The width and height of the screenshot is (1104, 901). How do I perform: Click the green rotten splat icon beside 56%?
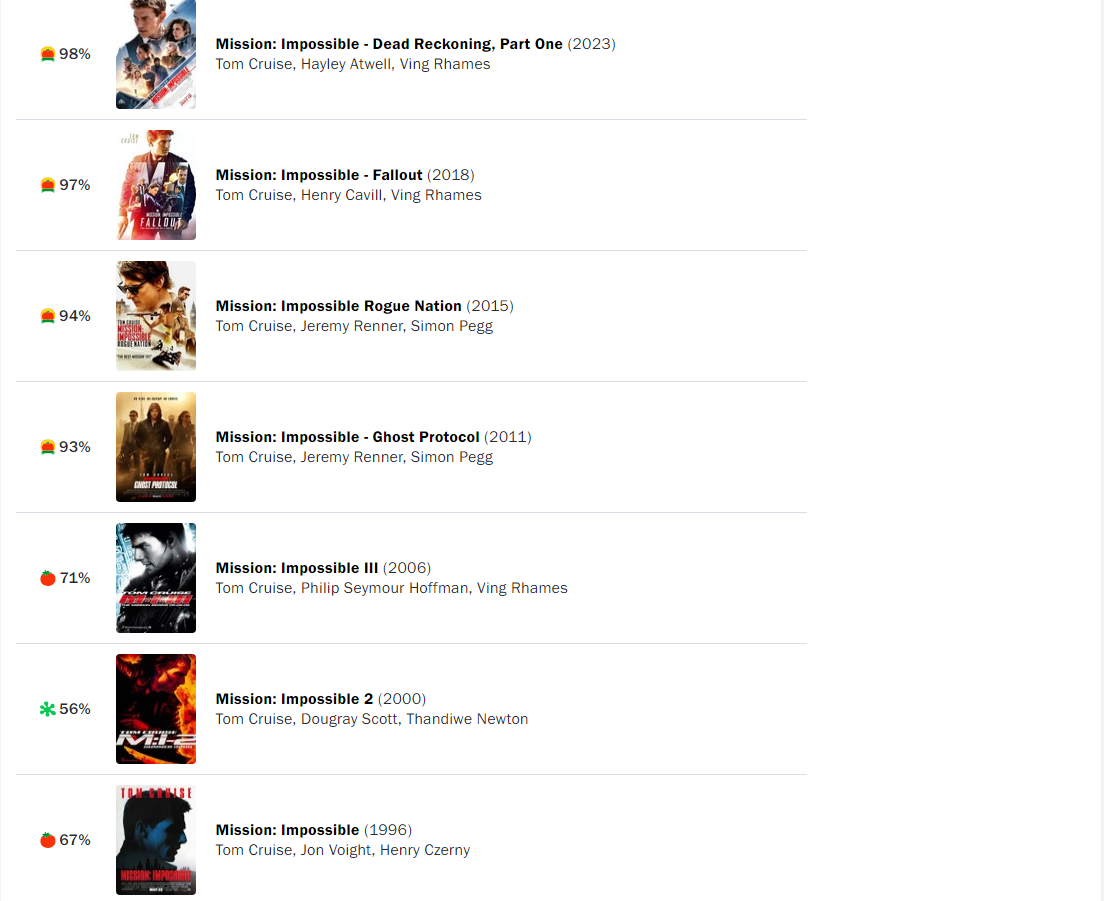pyautogui.click(x=47, y=709)
